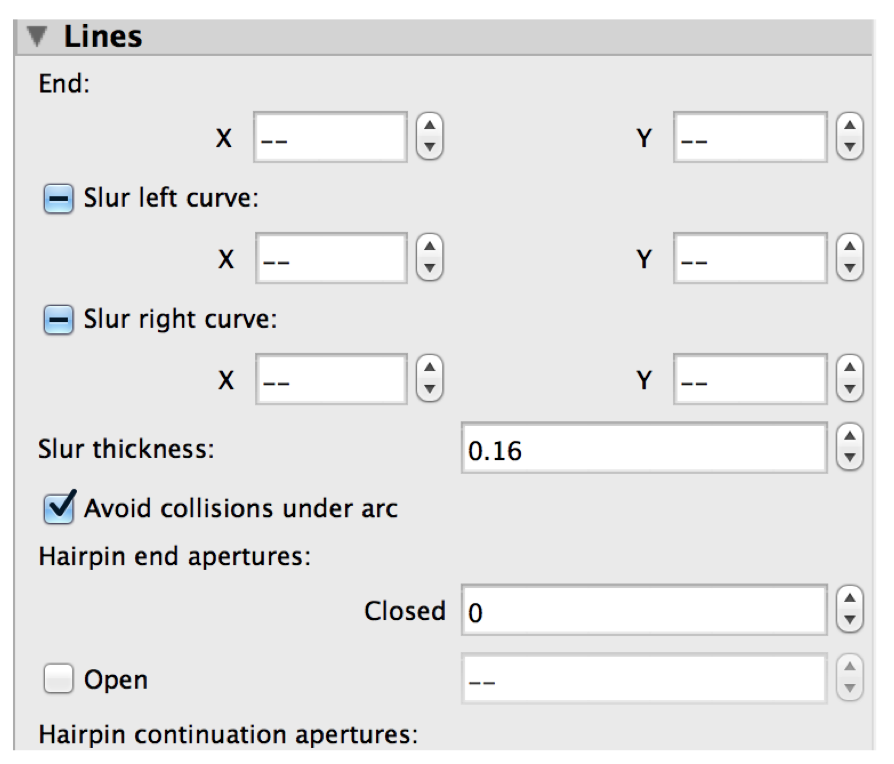The width and height of the screenshot is (894, 764).
Task: Increase Closed aperture value stepper
Action: [x=849, y=601]
